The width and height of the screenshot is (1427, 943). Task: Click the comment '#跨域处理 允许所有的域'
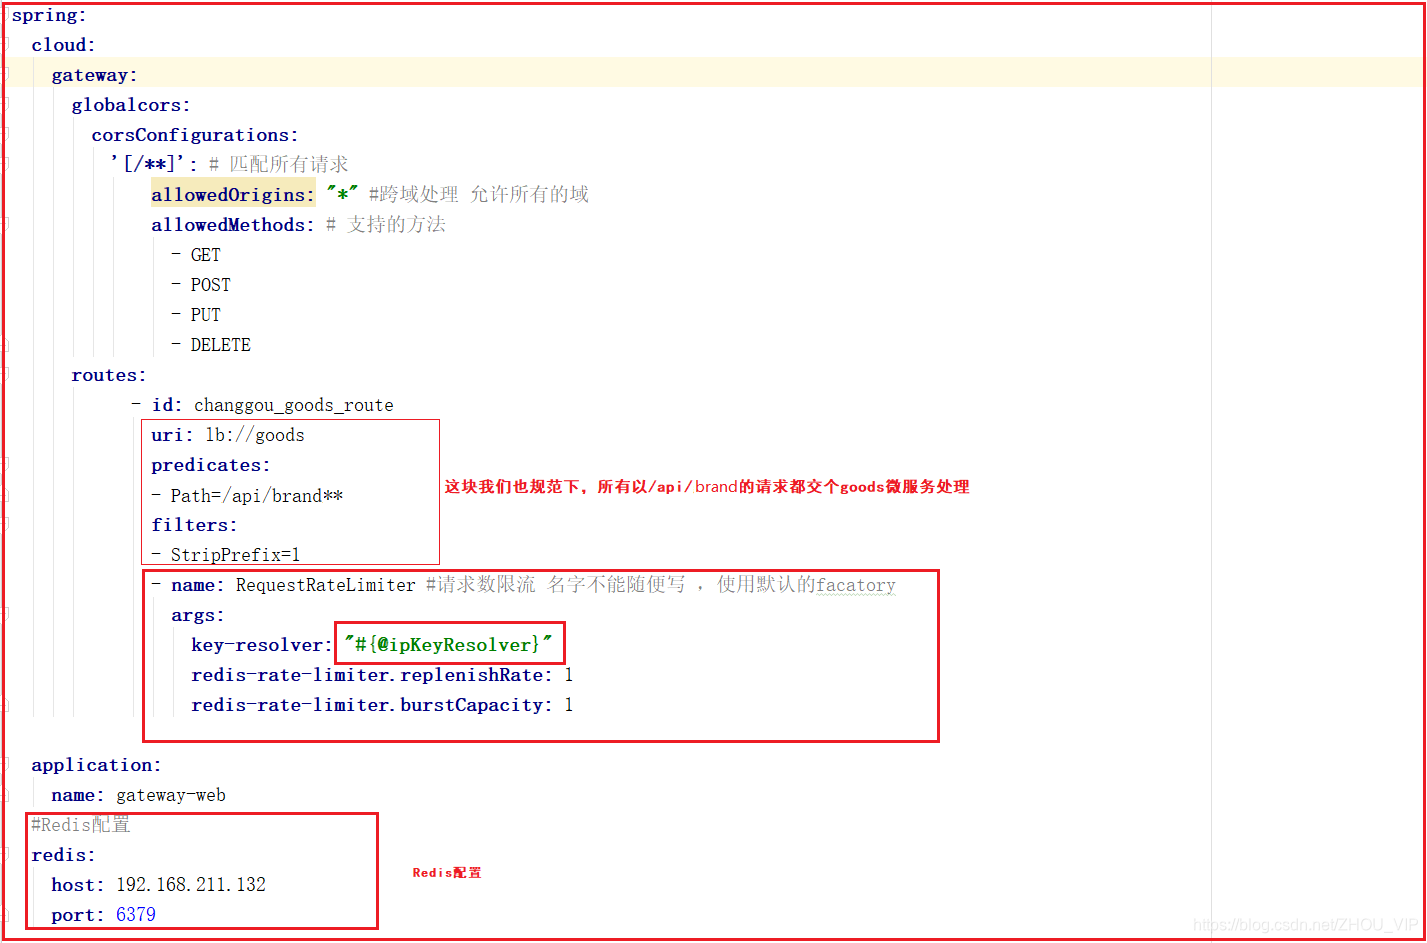pos(479,194)
